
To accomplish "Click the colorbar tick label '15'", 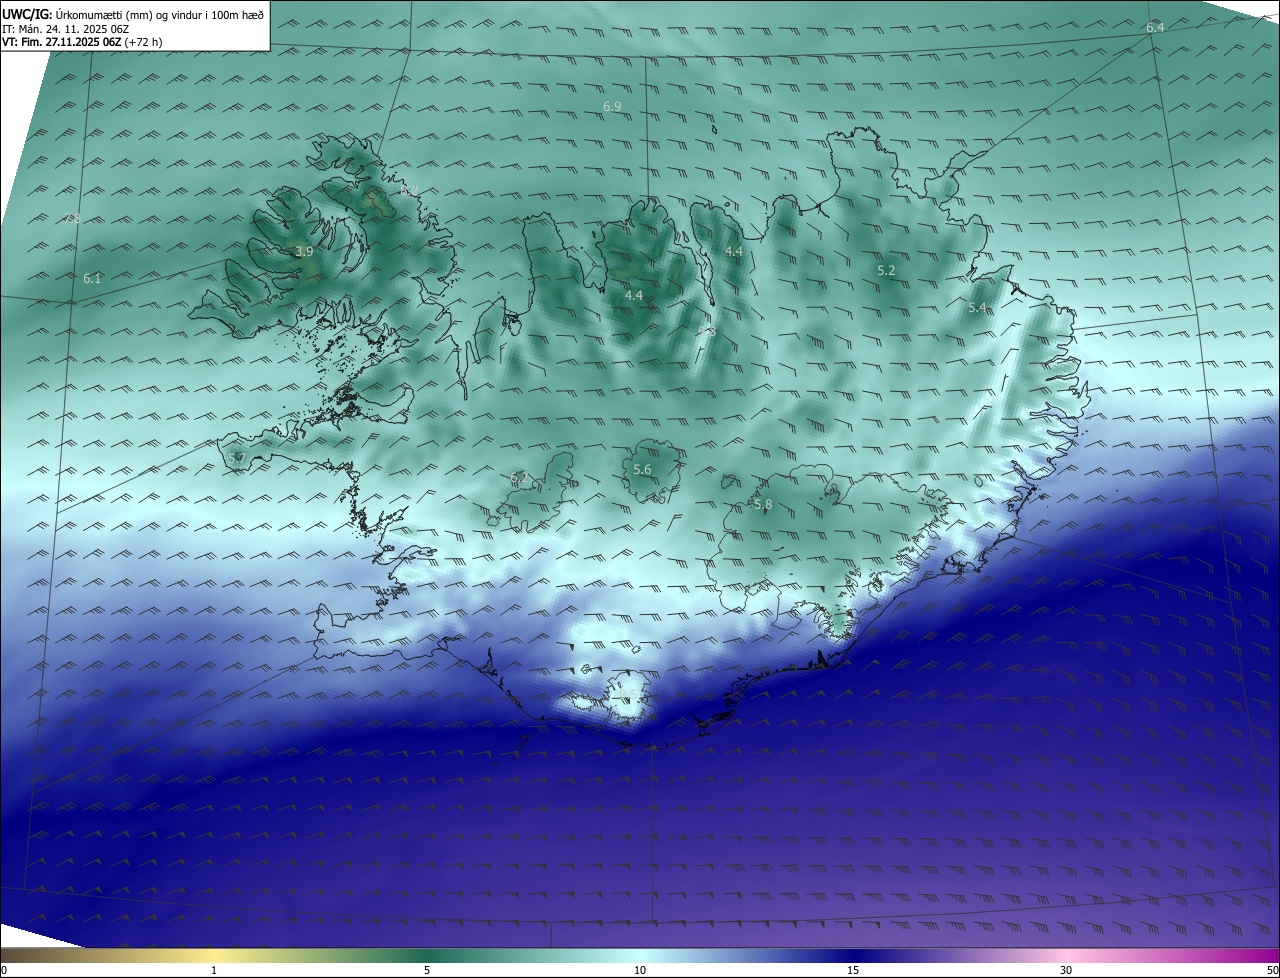I will (x=853, y=970).
